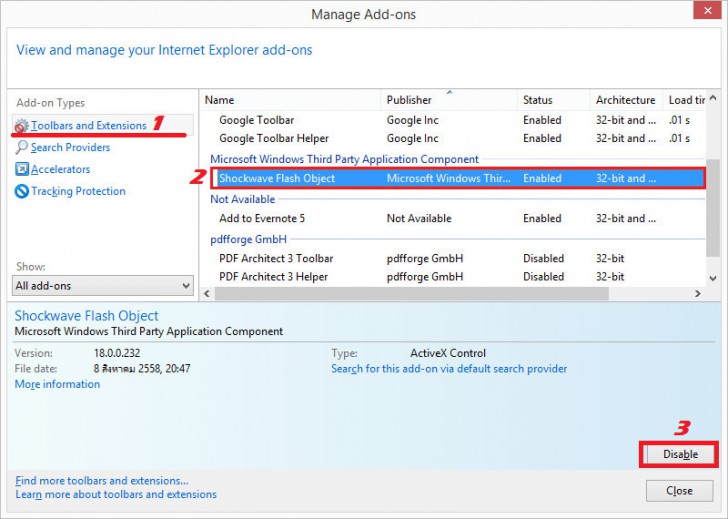The image size is (728, 519).
Task: Click the Architecture column header
Action: tap(626, 100)
